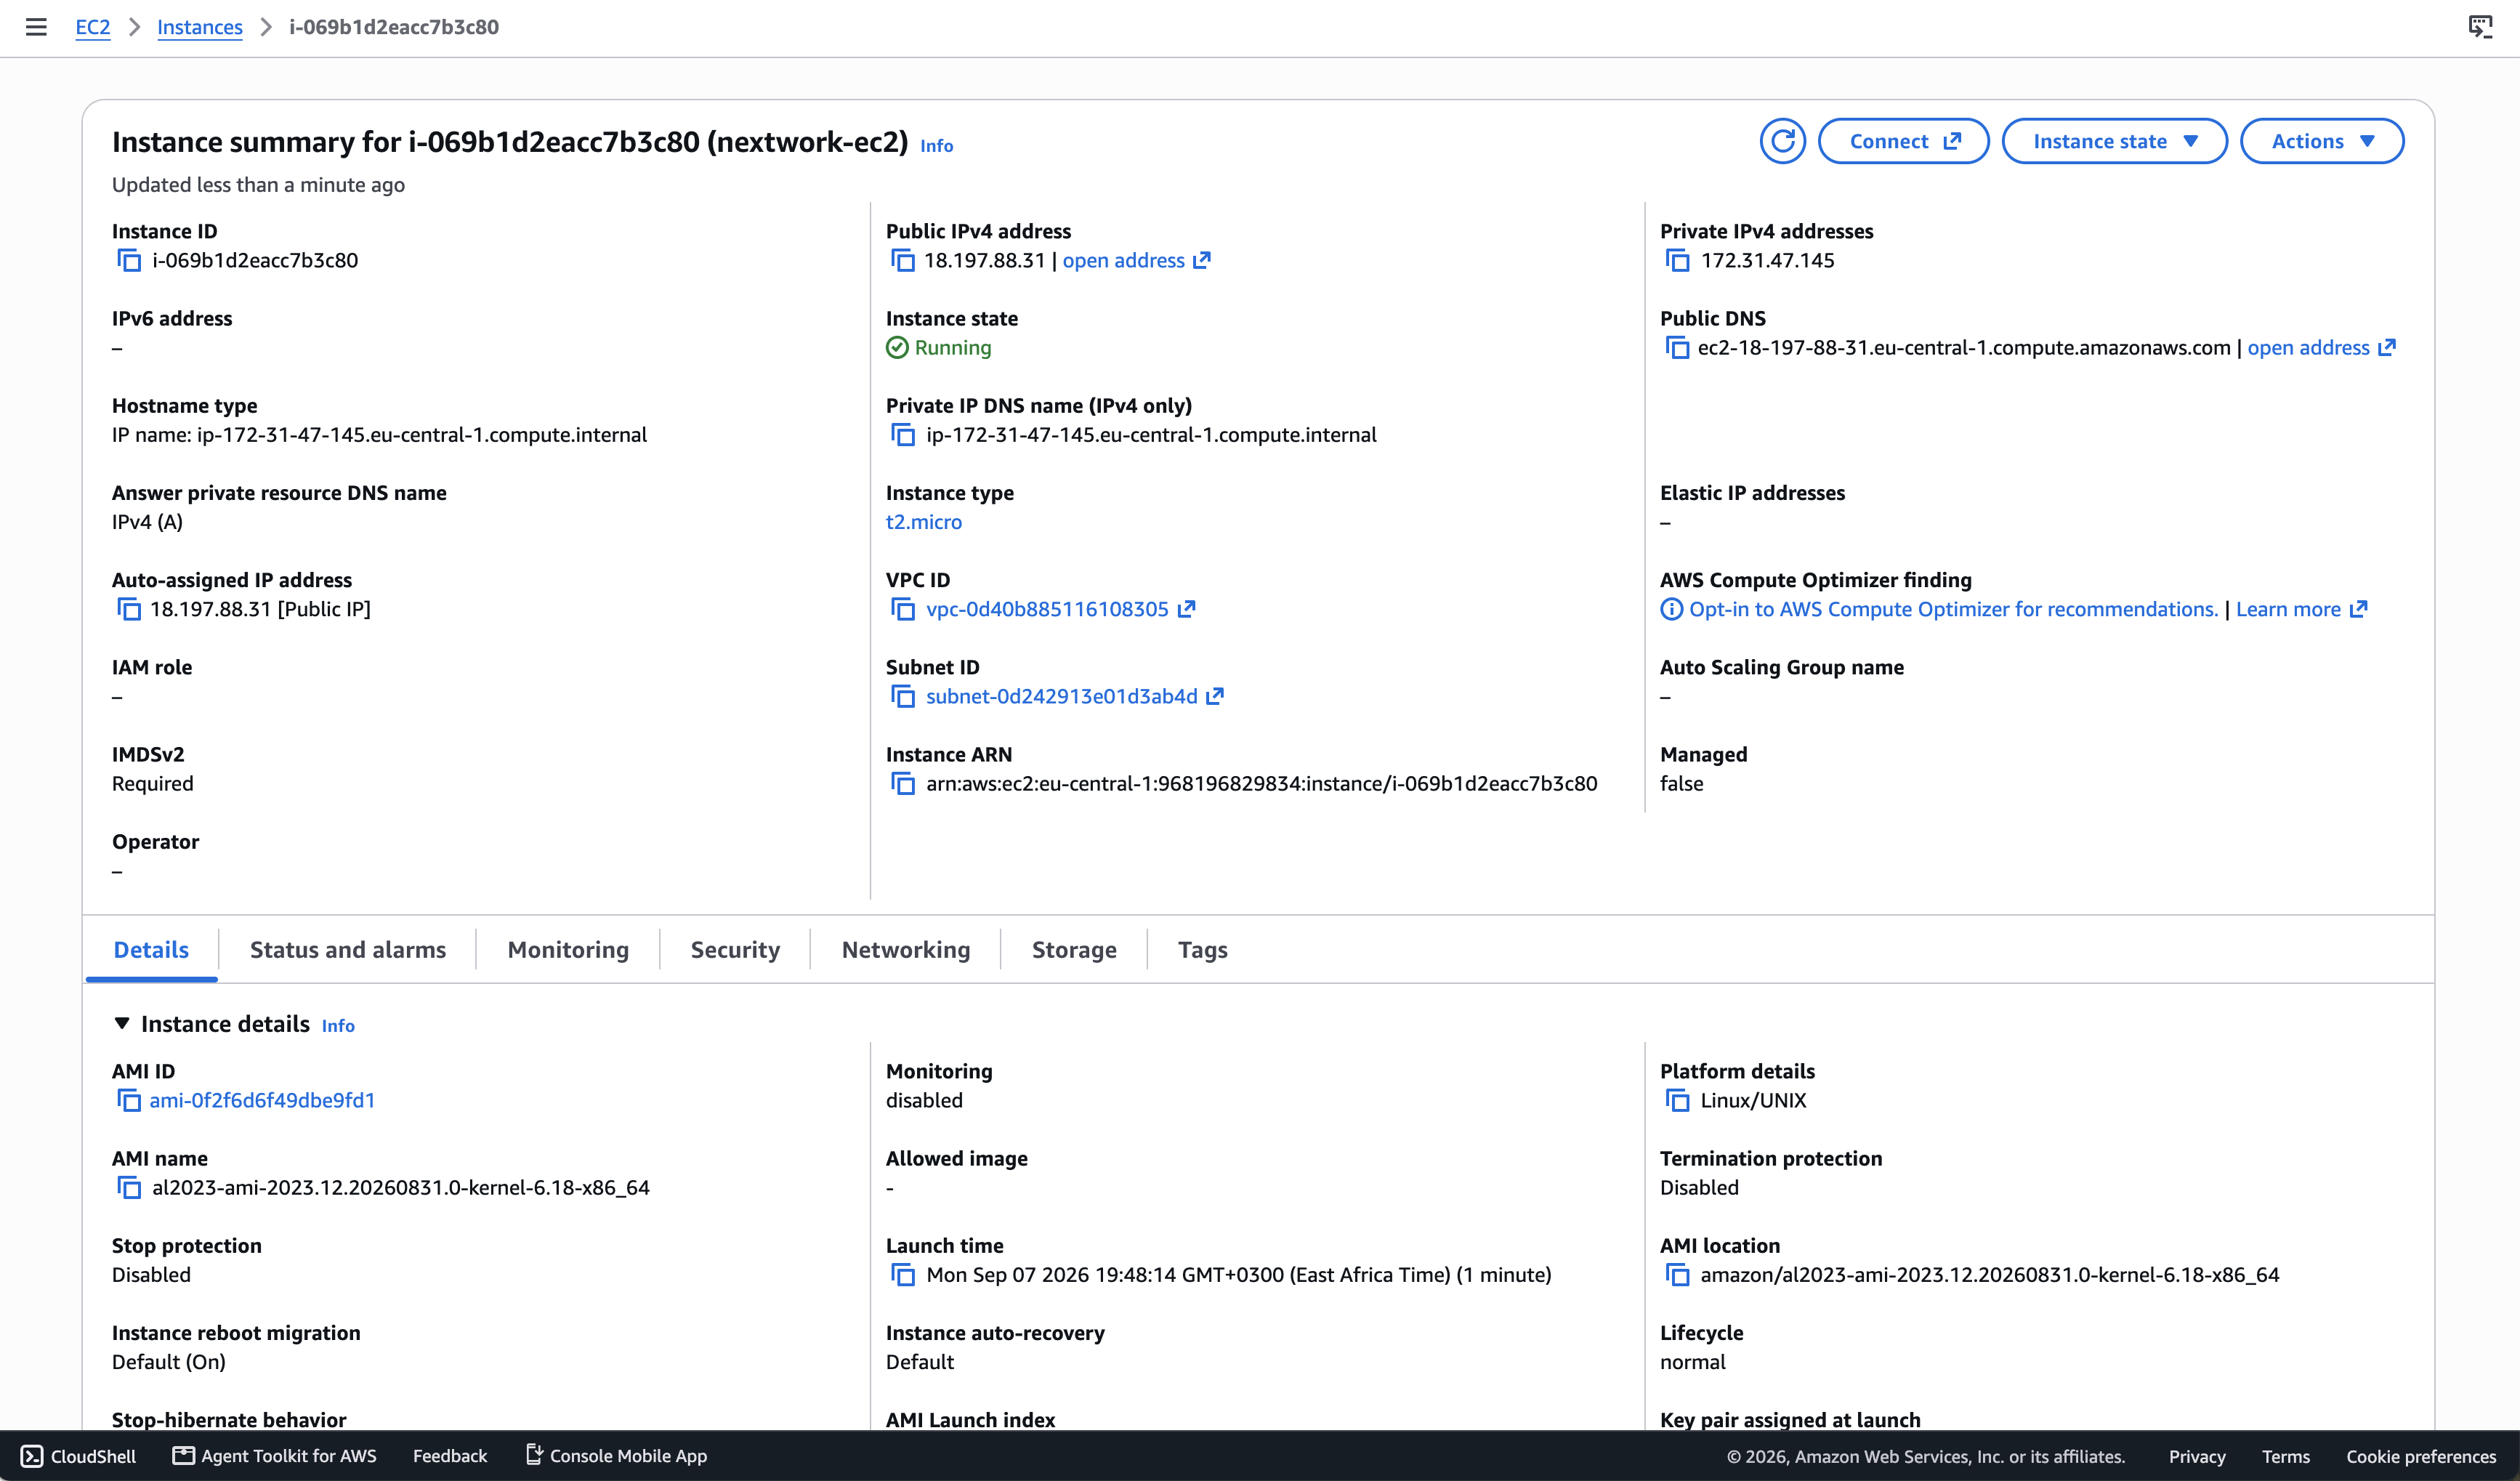Click the Compute Optimizer info circle icon
Viewport: 2520px width, 1481px height.
[x=1671, y=609]
